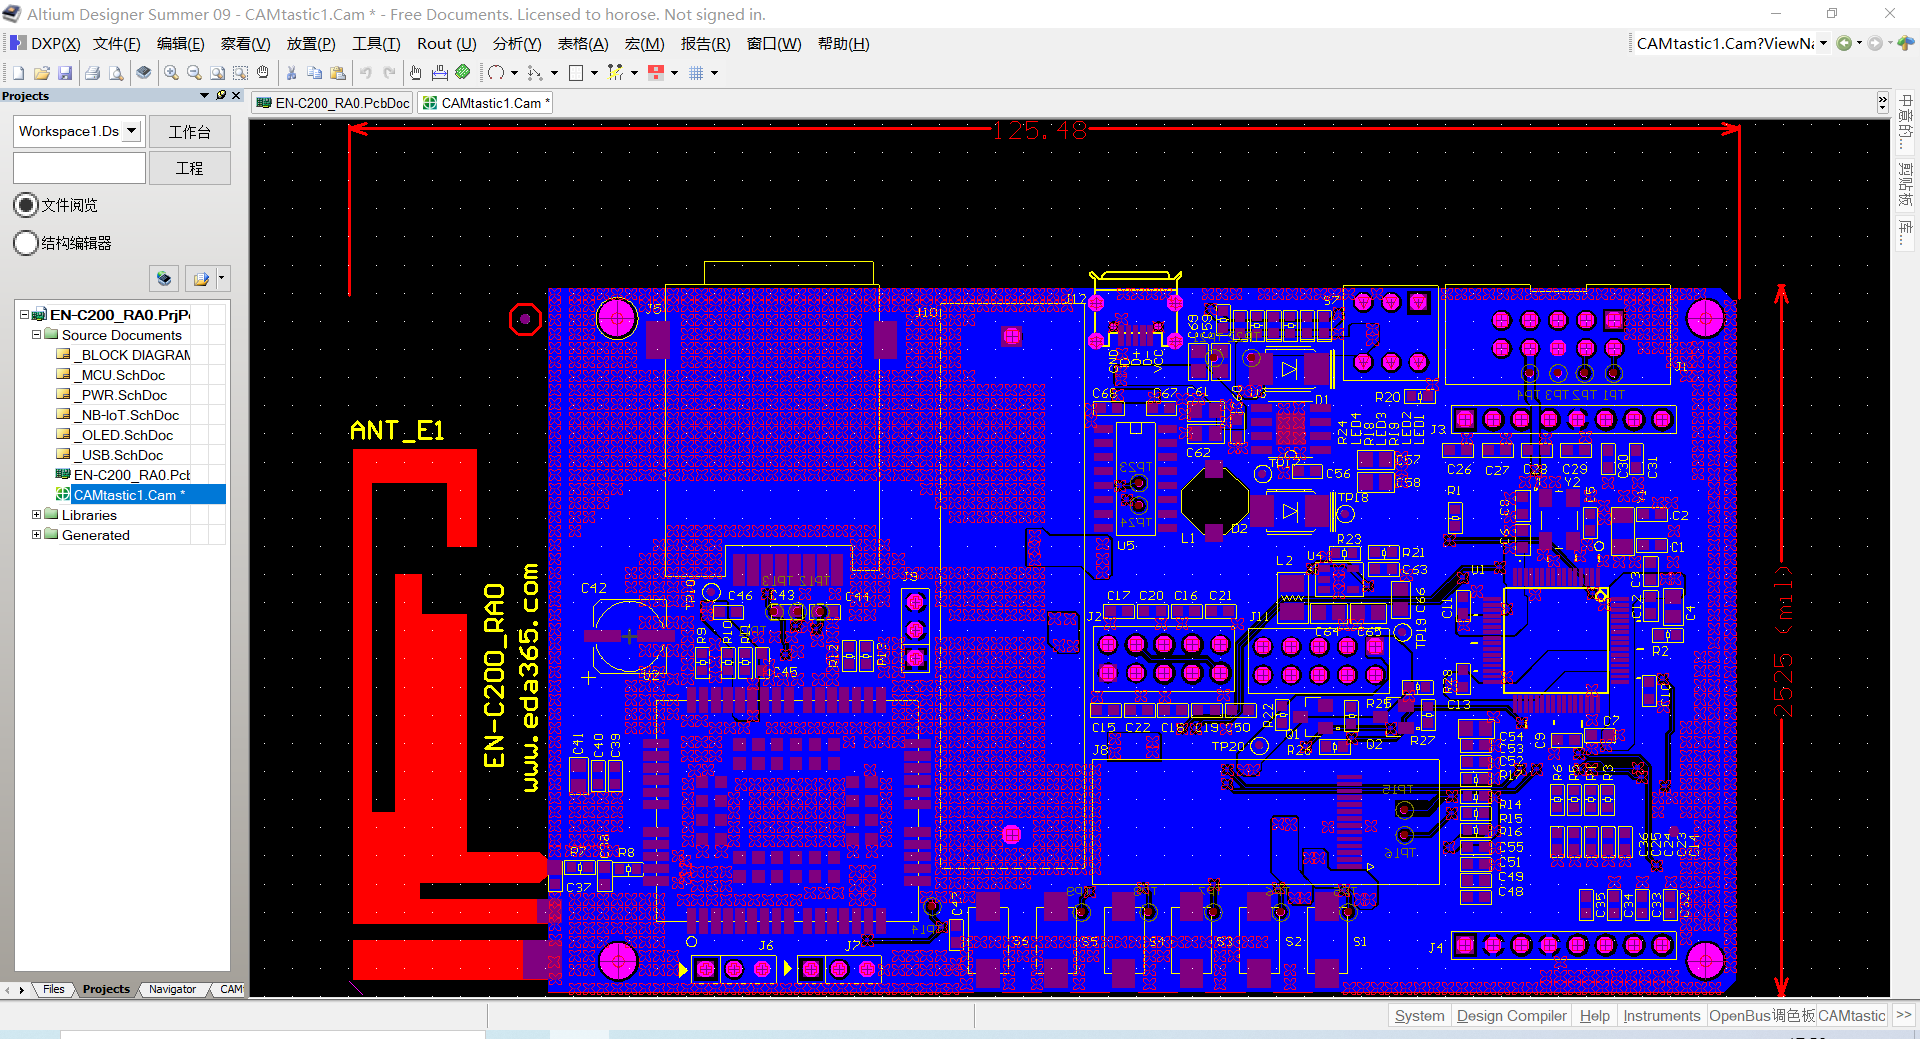Pin the Projects panel
The height and width of the screenshot is (1039, 1920).
pos(221,96)
